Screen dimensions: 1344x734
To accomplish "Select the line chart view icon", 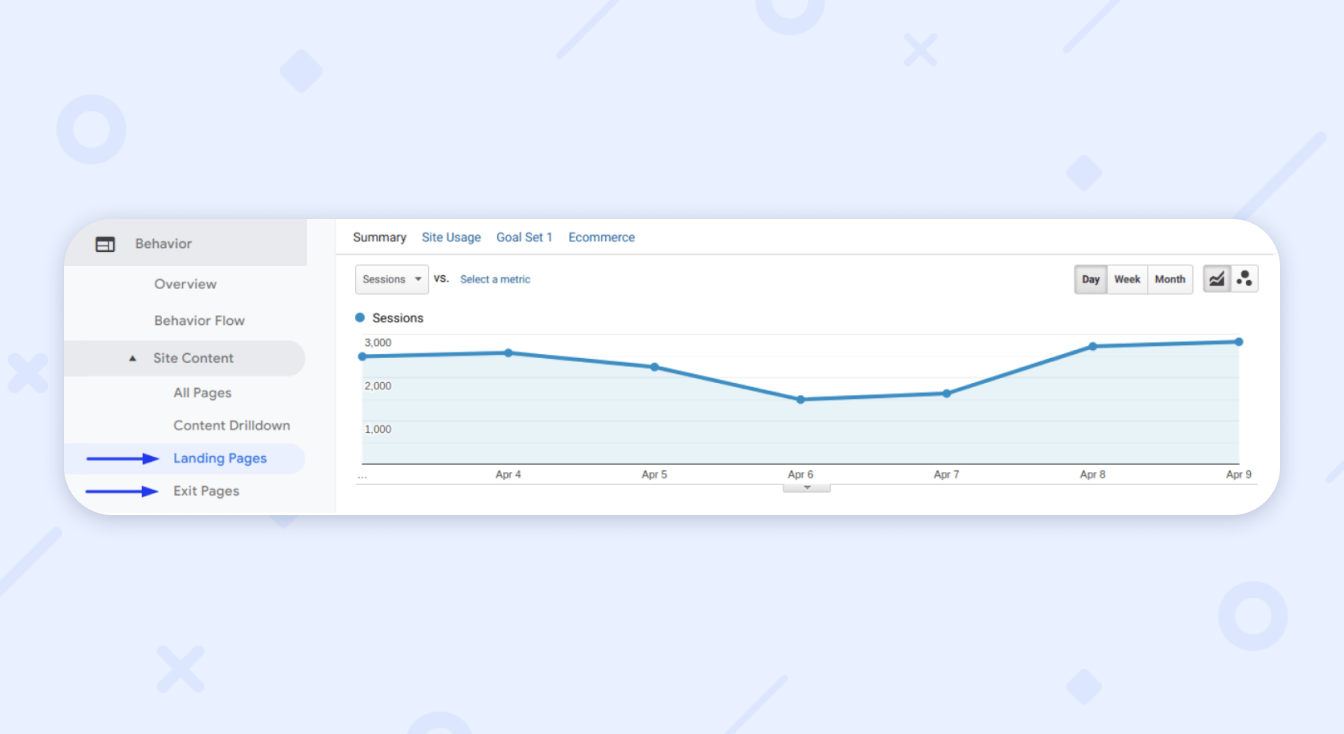I will [1216, 279].
